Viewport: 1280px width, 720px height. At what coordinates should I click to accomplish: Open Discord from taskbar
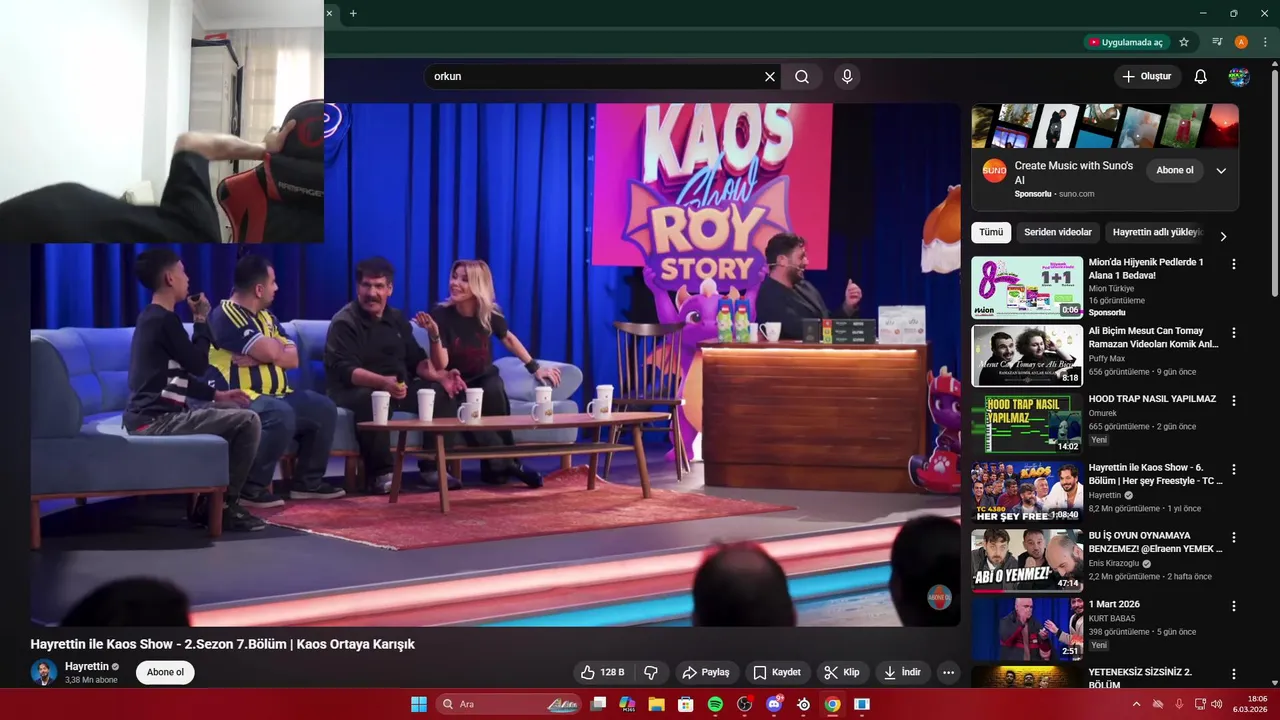774,704
